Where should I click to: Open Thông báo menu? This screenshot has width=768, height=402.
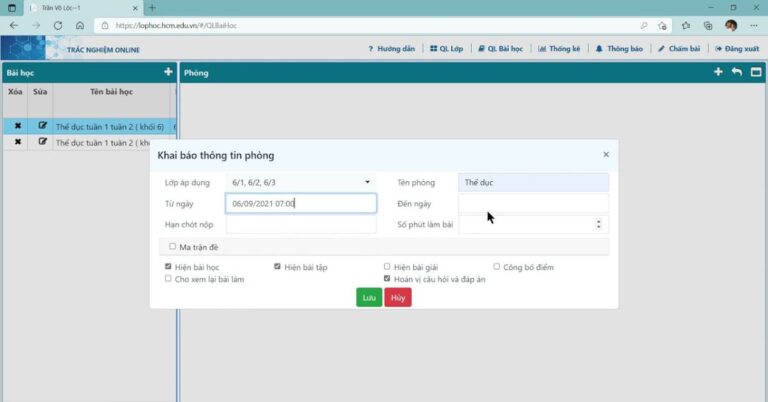[619, 48]
